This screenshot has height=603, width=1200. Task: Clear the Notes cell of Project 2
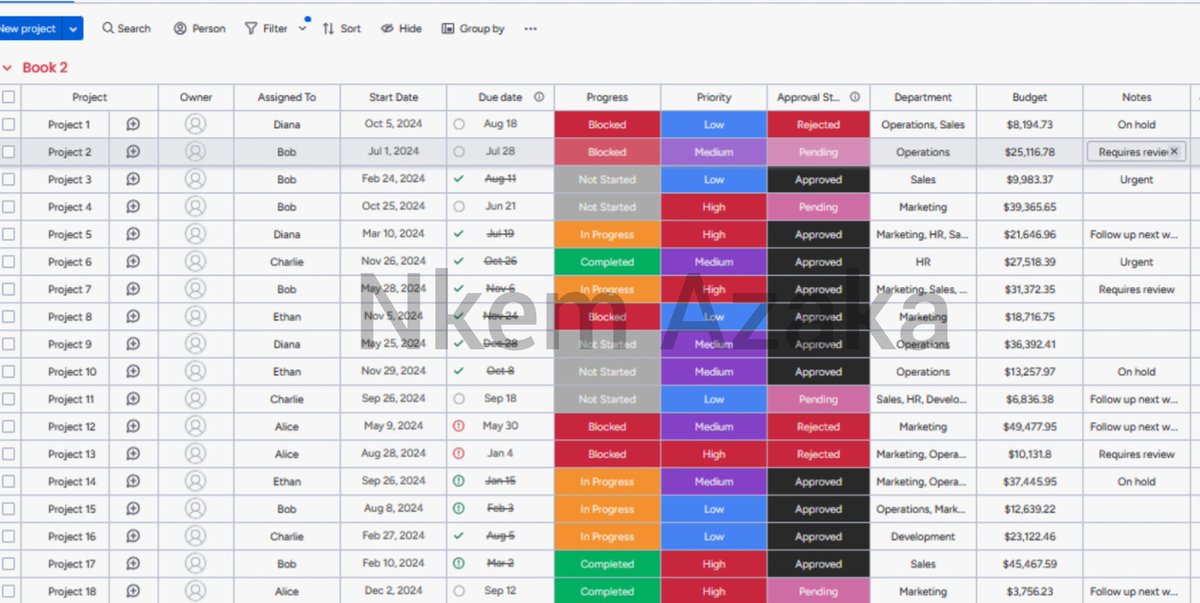point(1174,151)
